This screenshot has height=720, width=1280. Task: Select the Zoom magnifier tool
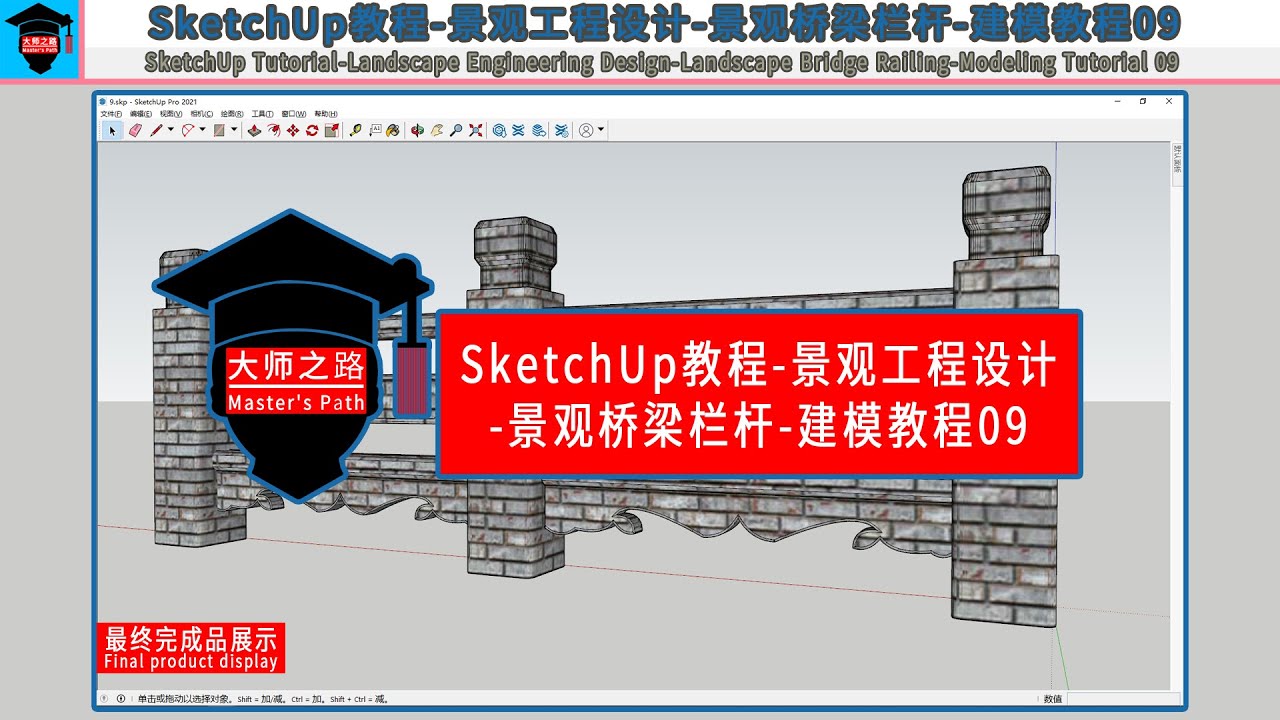(456, 130)
